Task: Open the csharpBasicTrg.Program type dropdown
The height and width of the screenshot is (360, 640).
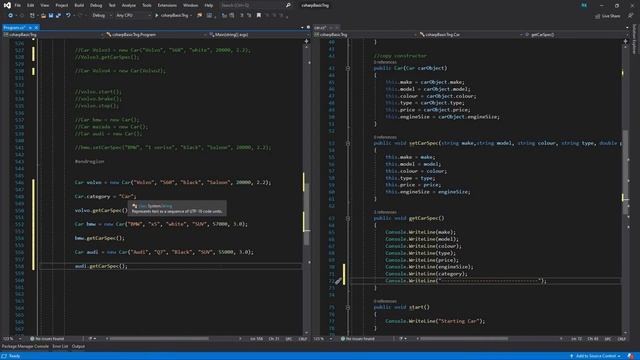Action: (x=155, y=35)
